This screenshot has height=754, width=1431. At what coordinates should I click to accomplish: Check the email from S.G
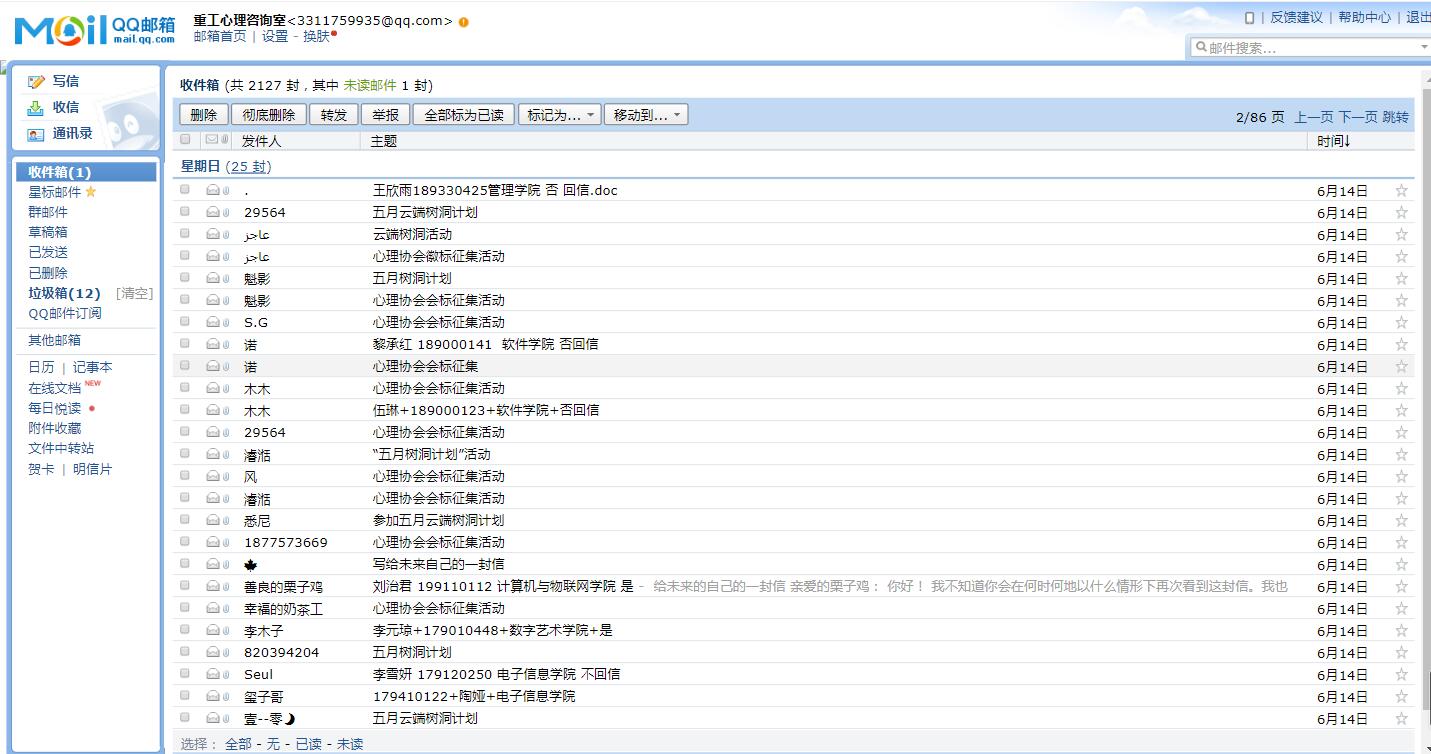[x=185, y=322]
